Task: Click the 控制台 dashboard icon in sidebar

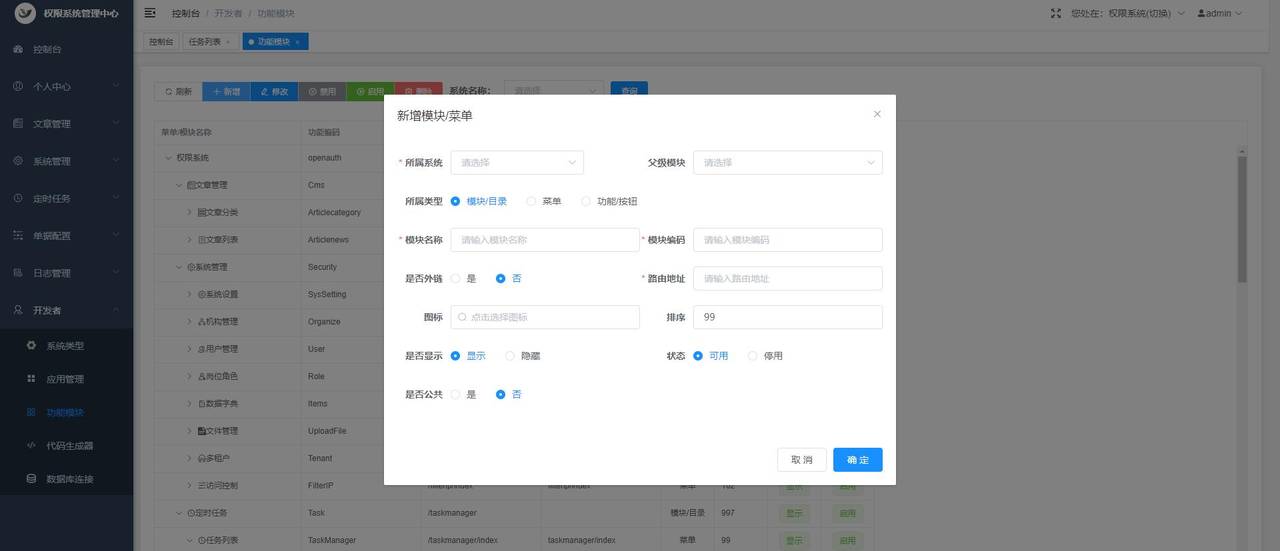Action: [18, 49]
